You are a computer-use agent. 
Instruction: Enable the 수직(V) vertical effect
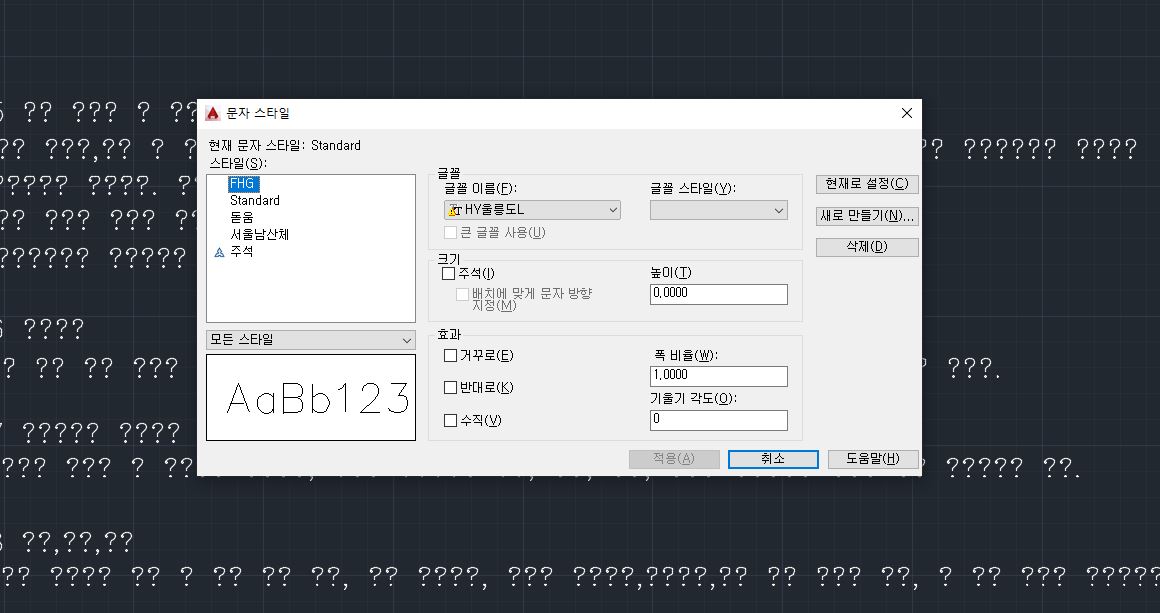pos(450,420)
